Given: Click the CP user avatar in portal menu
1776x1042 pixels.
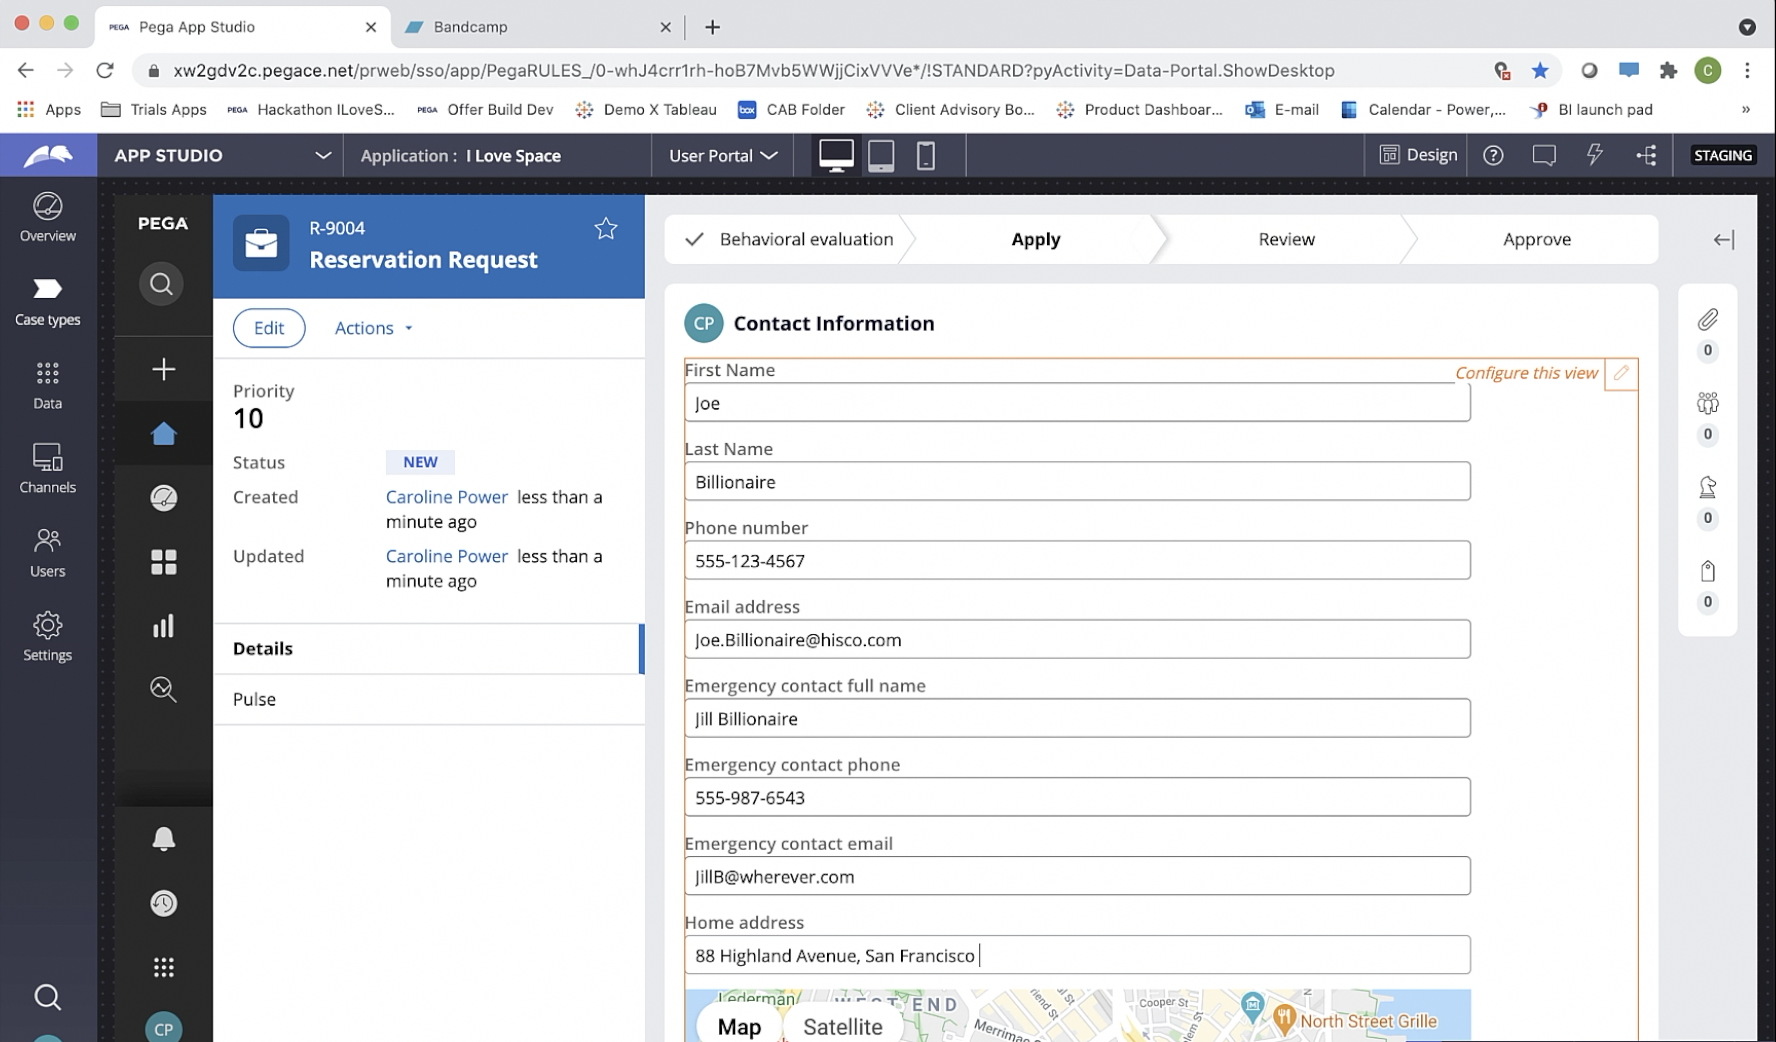Looking at the screenshot, I should 163,1028.
